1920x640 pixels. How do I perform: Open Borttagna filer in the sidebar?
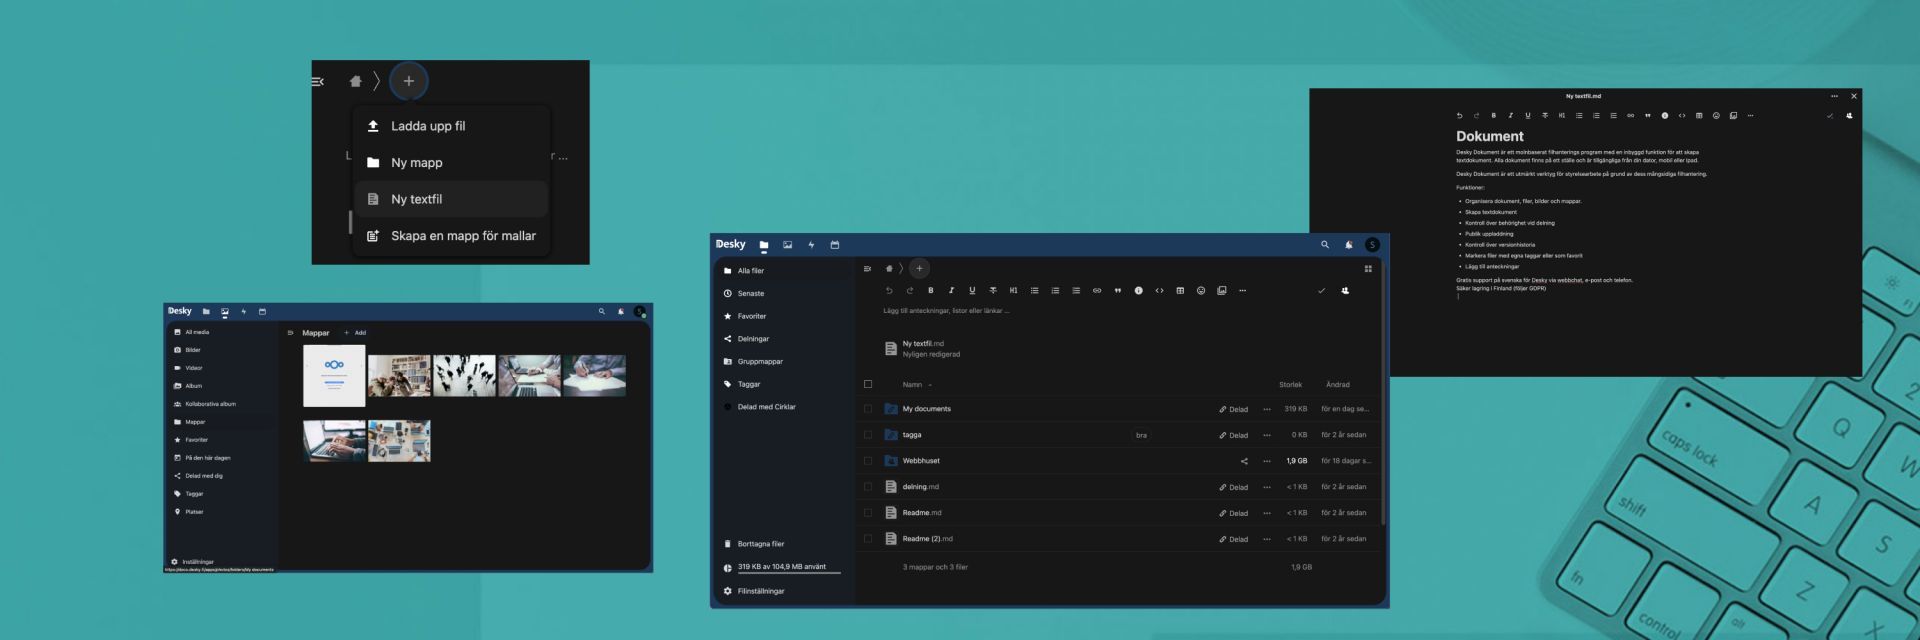click(760, 544)
